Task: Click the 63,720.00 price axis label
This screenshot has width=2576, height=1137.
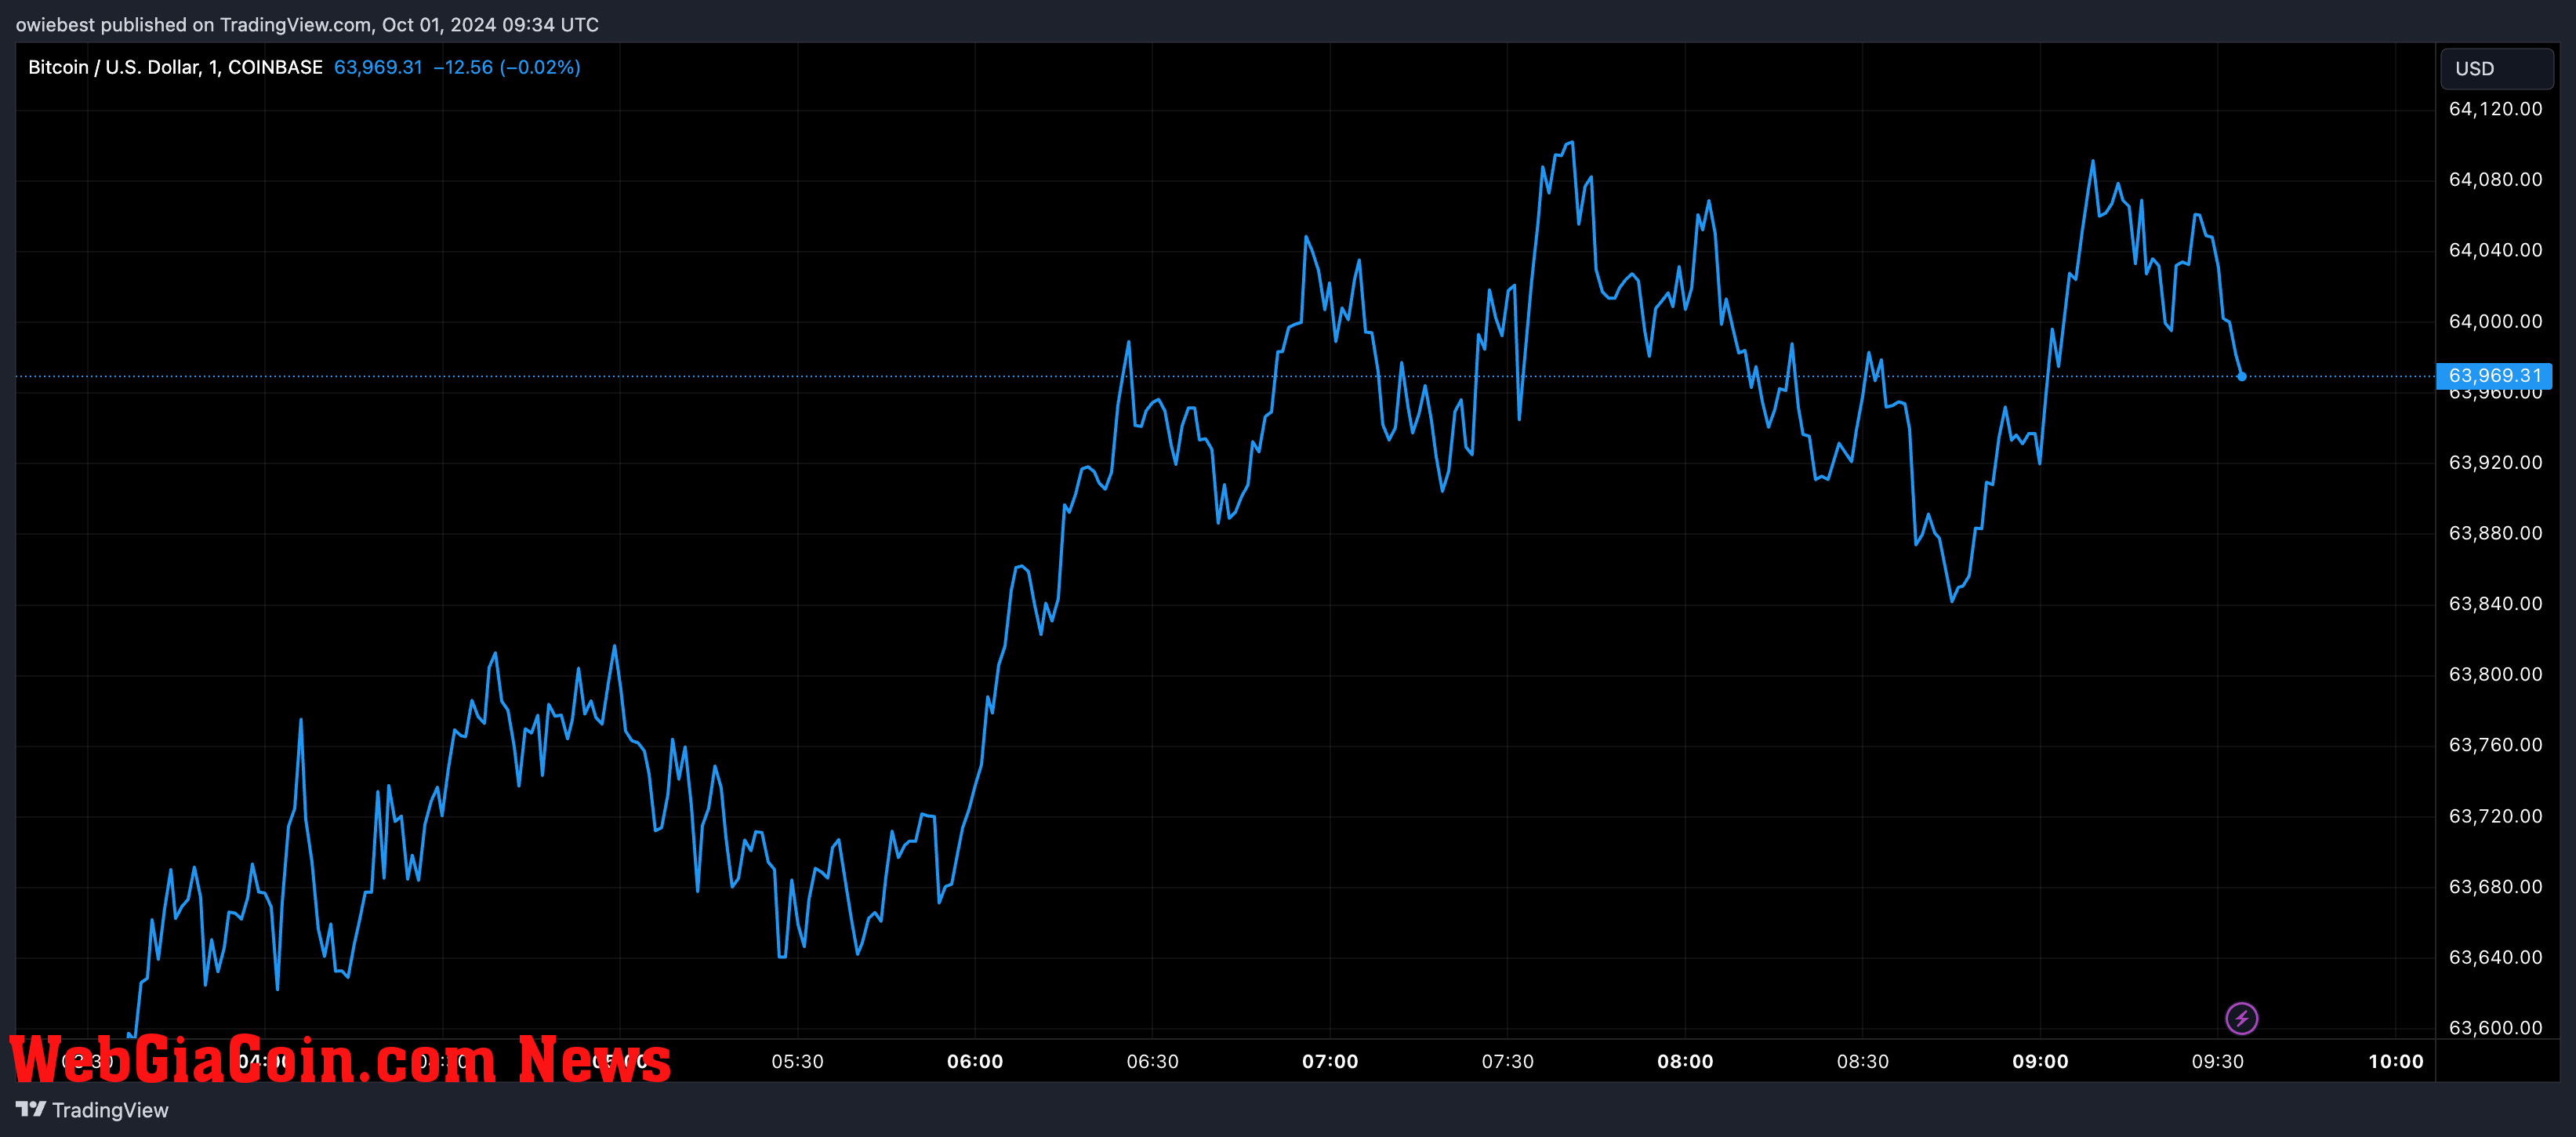Action: [2495, 816]
